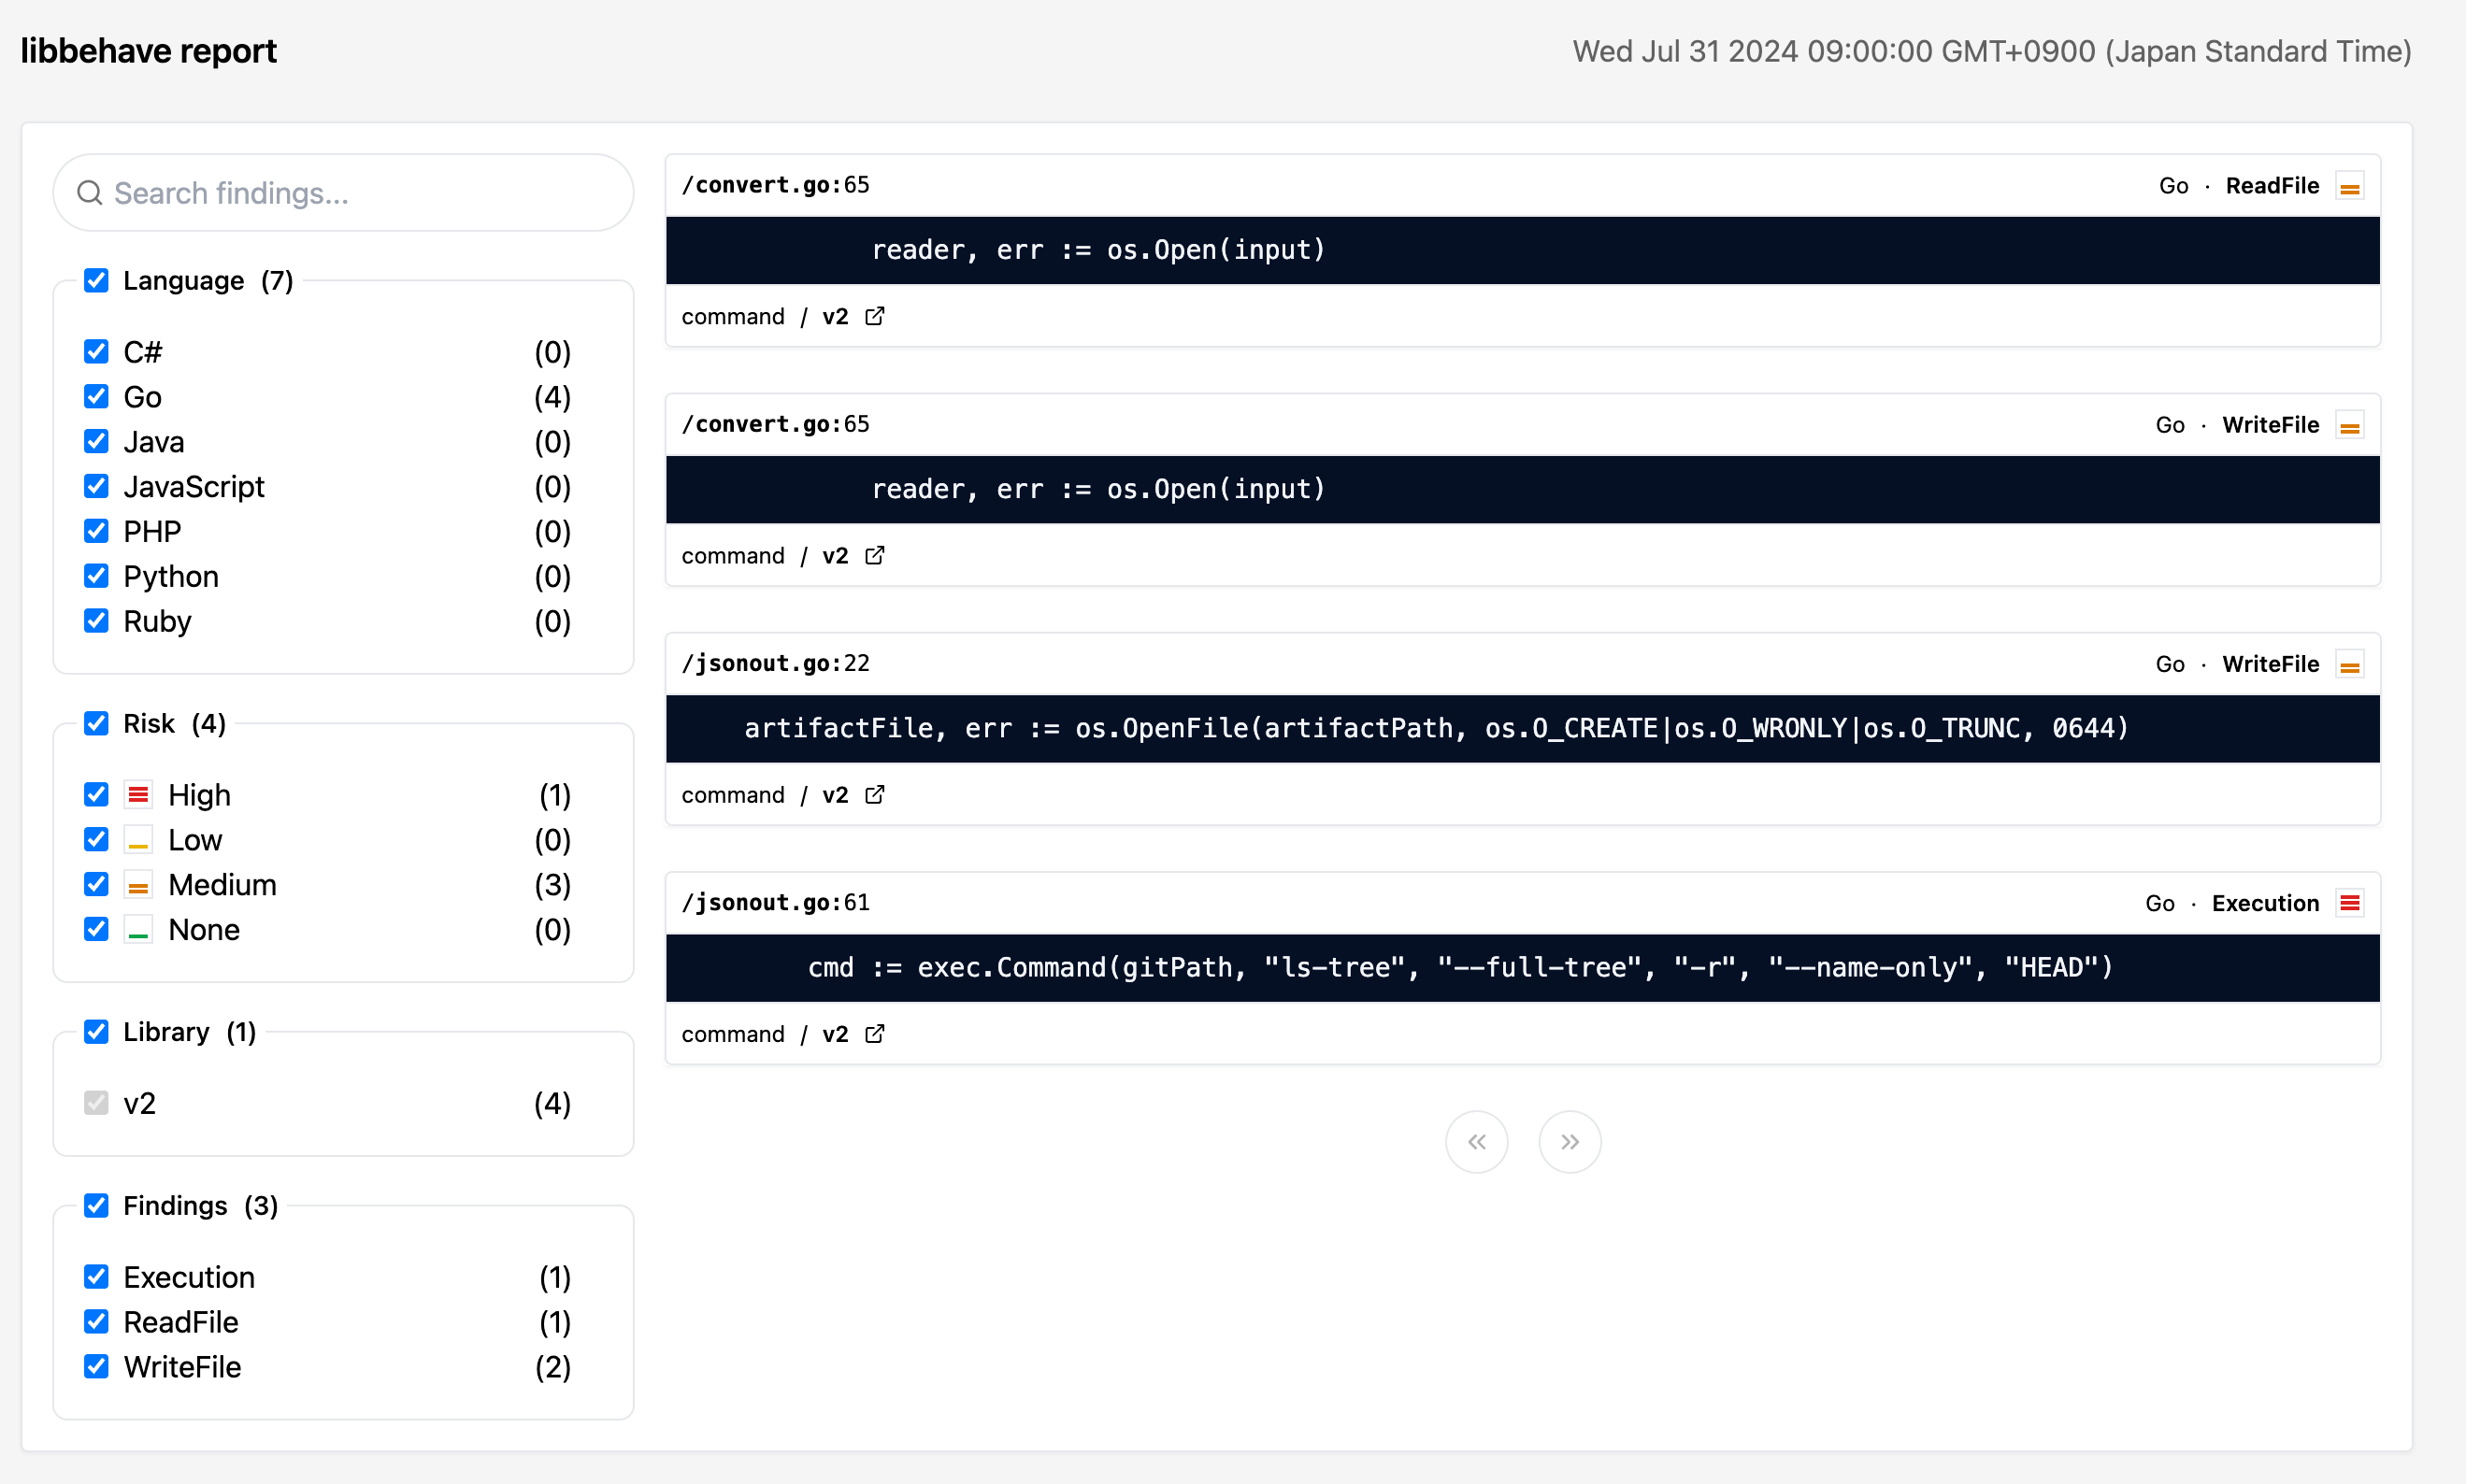Click high risk icon on Execution finding
The height and width of the screenshot is (1484, 2466).
(2349, 903)
